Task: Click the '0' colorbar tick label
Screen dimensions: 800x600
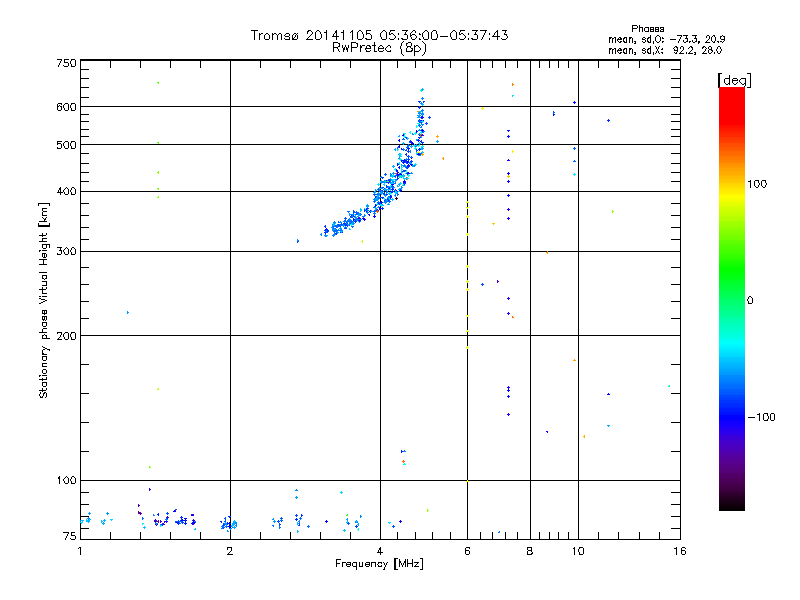Action: [x=750, y=301]
